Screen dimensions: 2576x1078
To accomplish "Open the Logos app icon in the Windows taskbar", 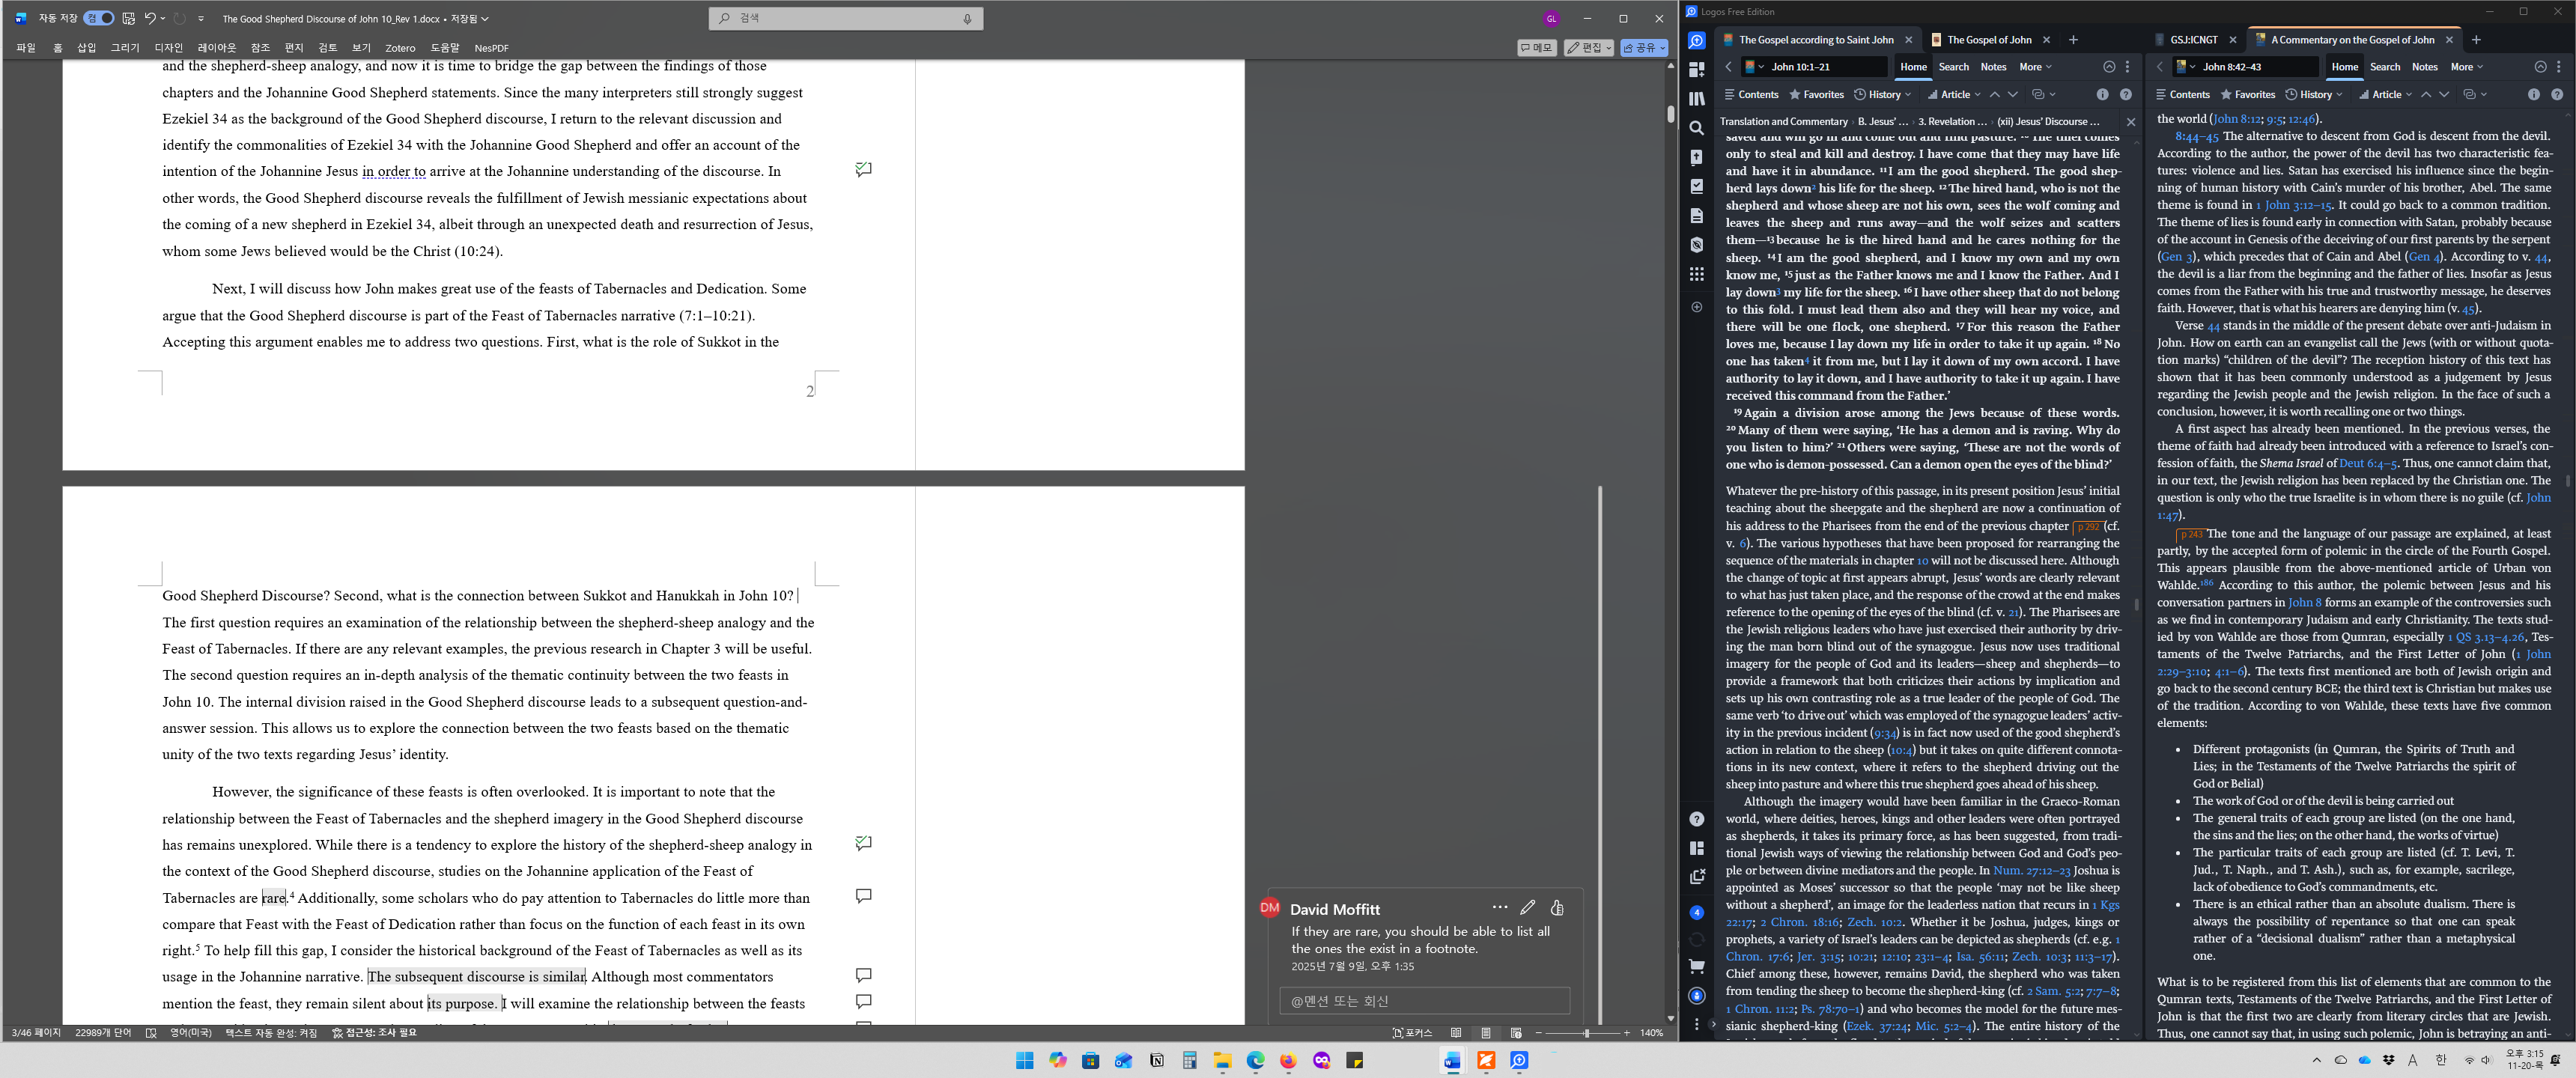I will pos(1519,1061).
